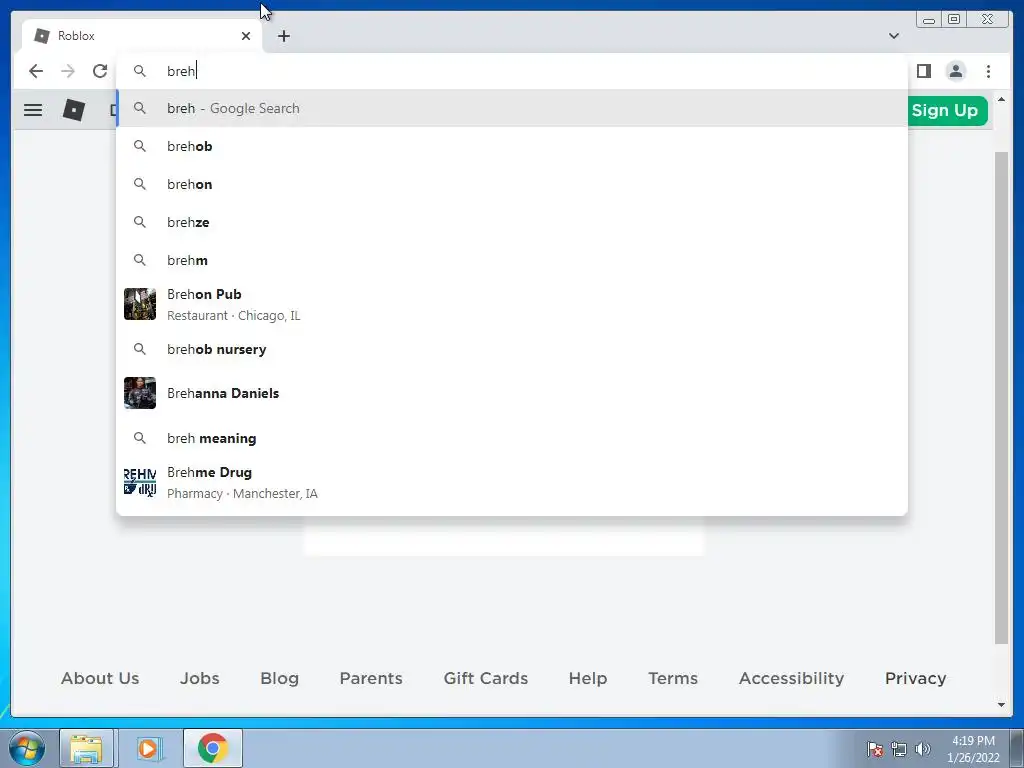Select the Roblox browser tab
This screenshot has height=768, width=1024.
coord(142,36)
